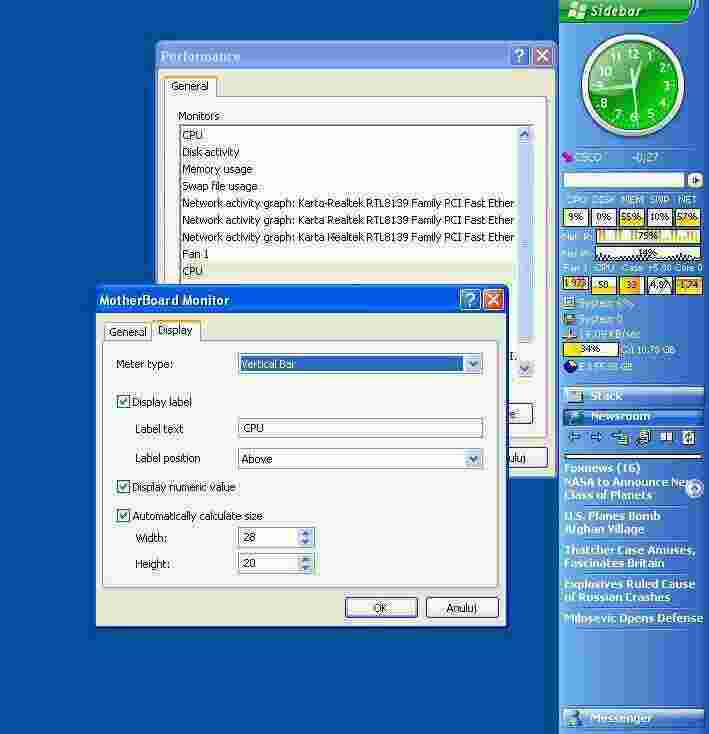The height and width of the screenshot is (734, 709).
Task: Switch to the General tab in MotherBoard Monitor
Action: coord(127,331)
